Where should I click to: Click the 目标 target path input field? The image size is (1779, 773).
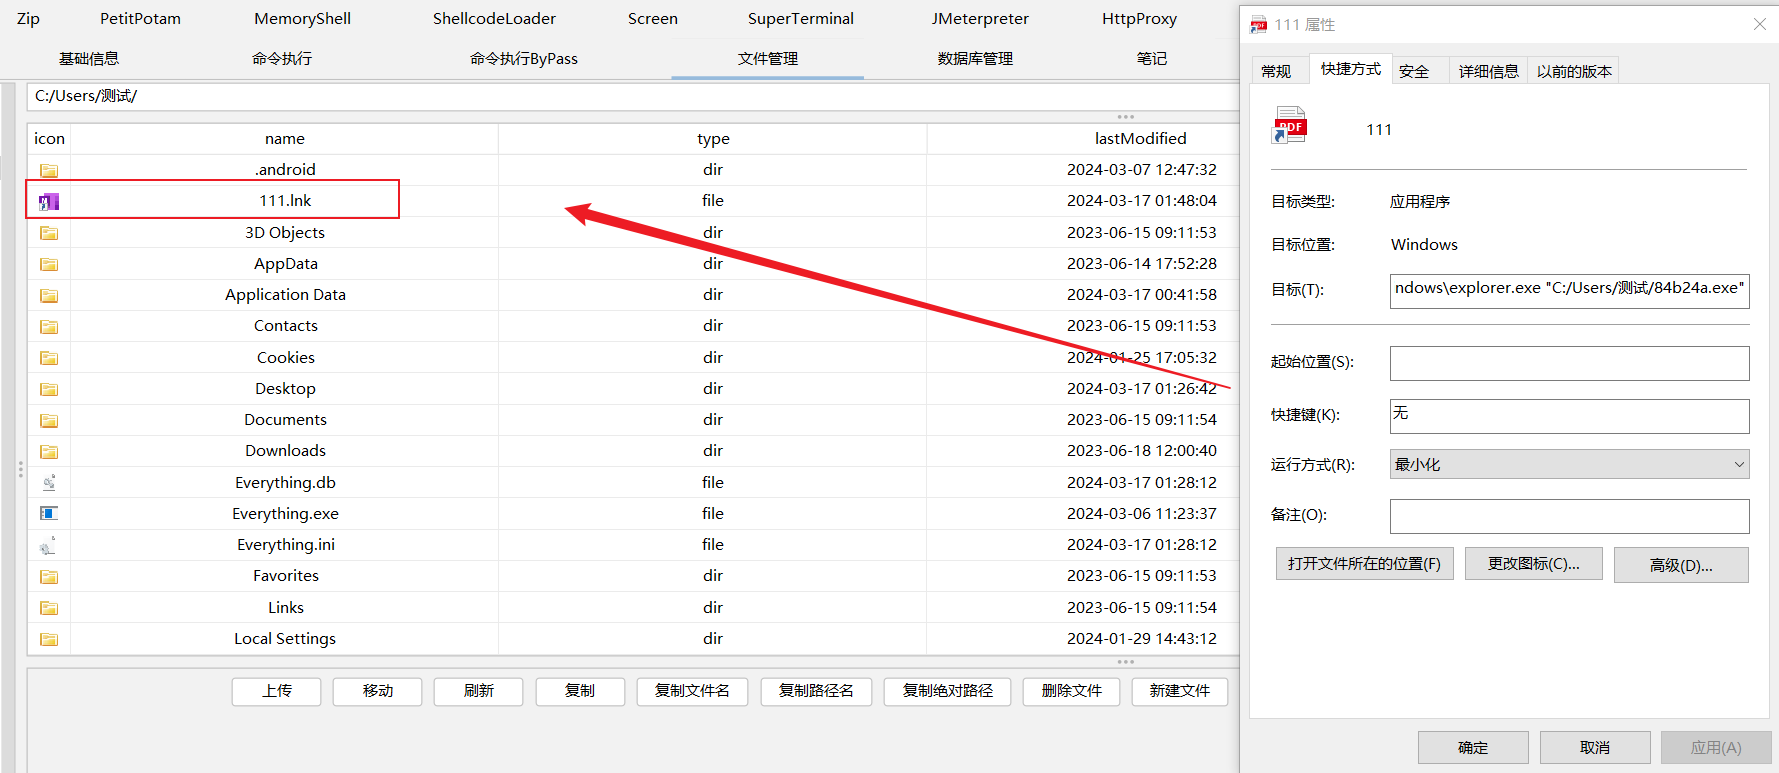[x=1568, y=289]
